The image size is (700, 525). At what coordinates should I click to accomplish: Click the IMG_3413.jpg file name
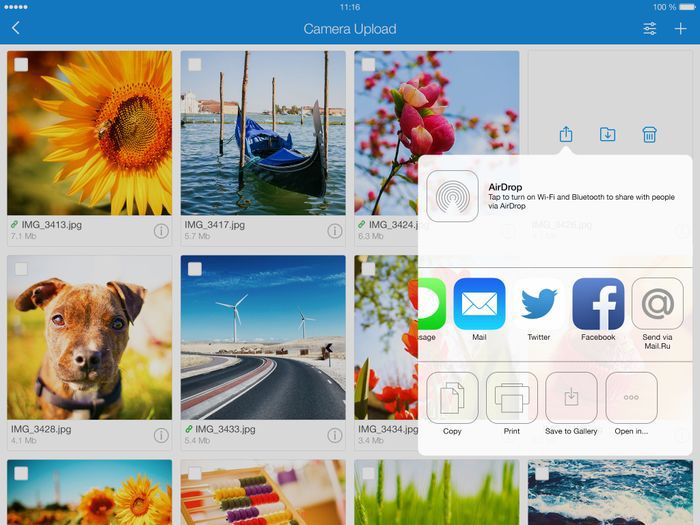click(52, 225)
